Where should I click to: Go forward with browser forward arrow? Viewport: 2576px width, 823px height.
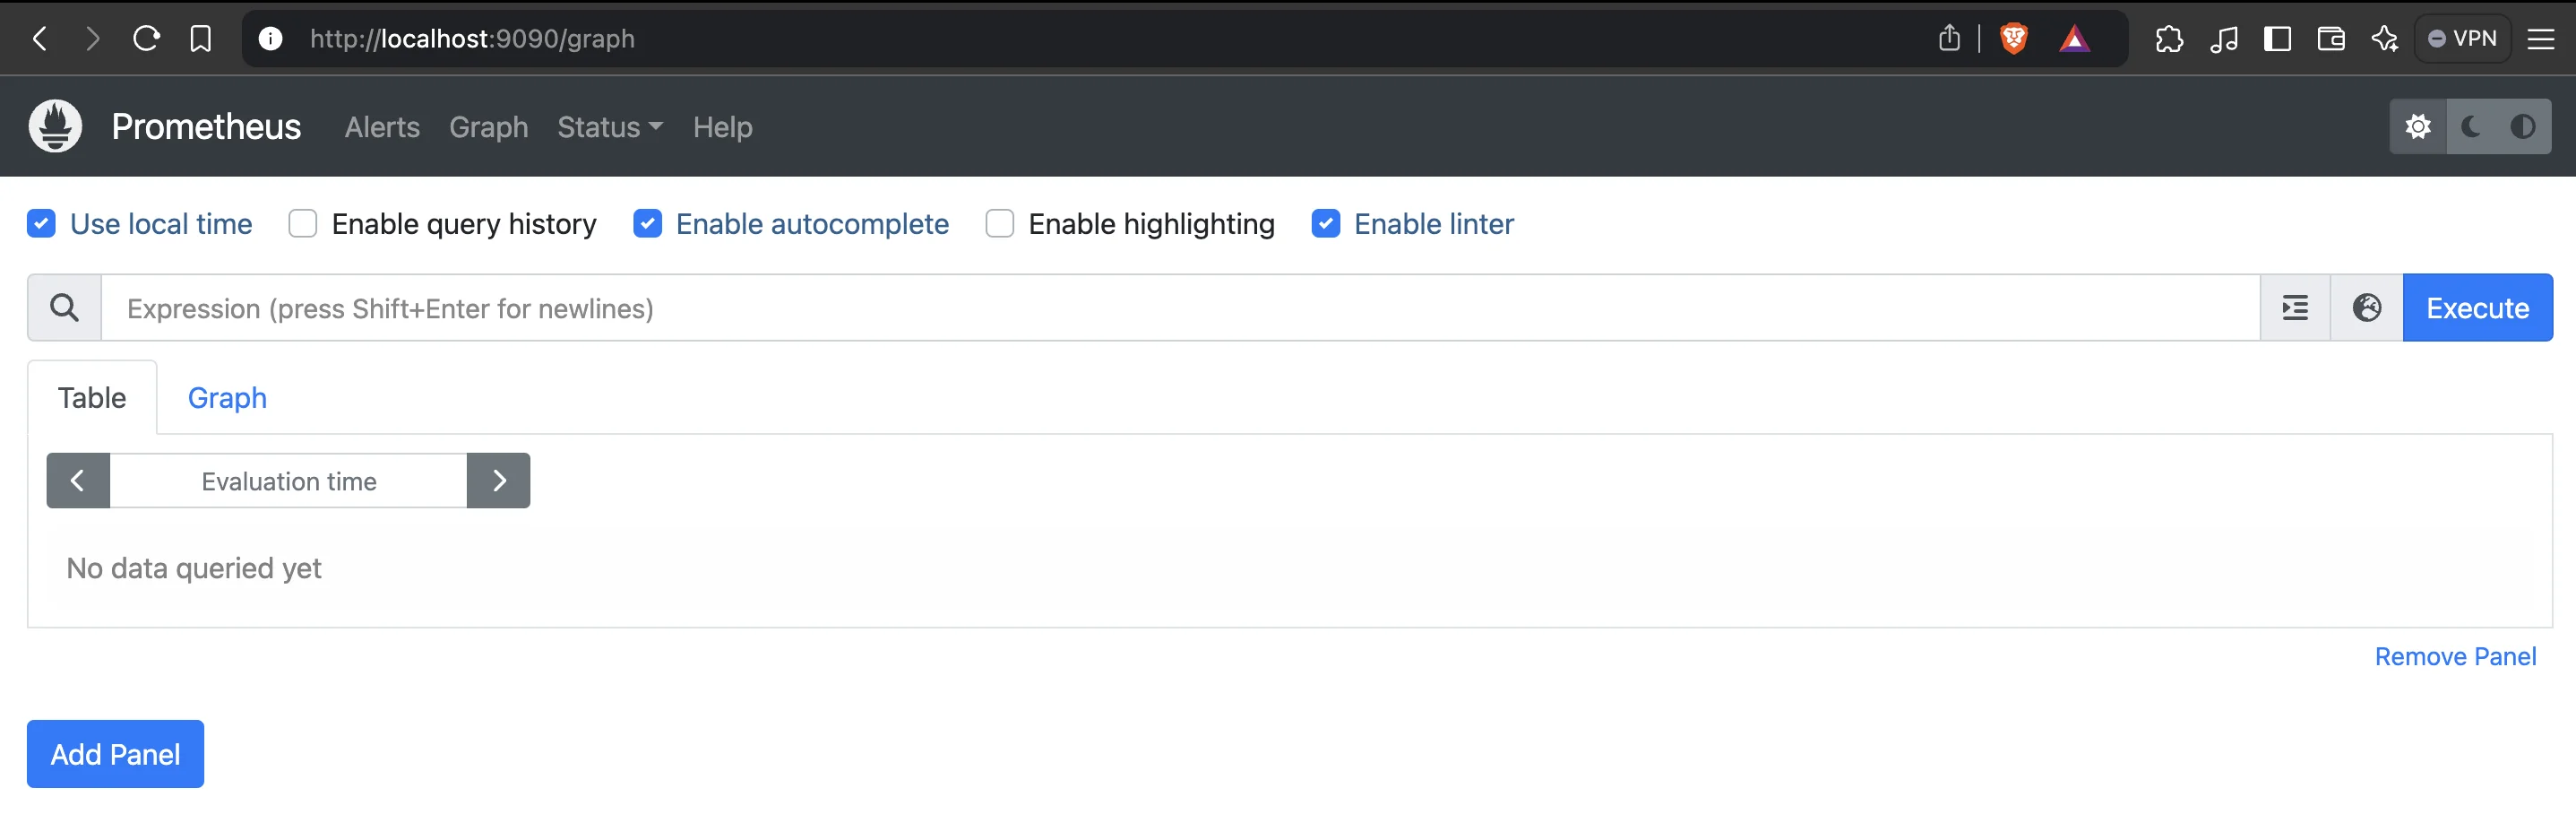[x=93, y=39]
